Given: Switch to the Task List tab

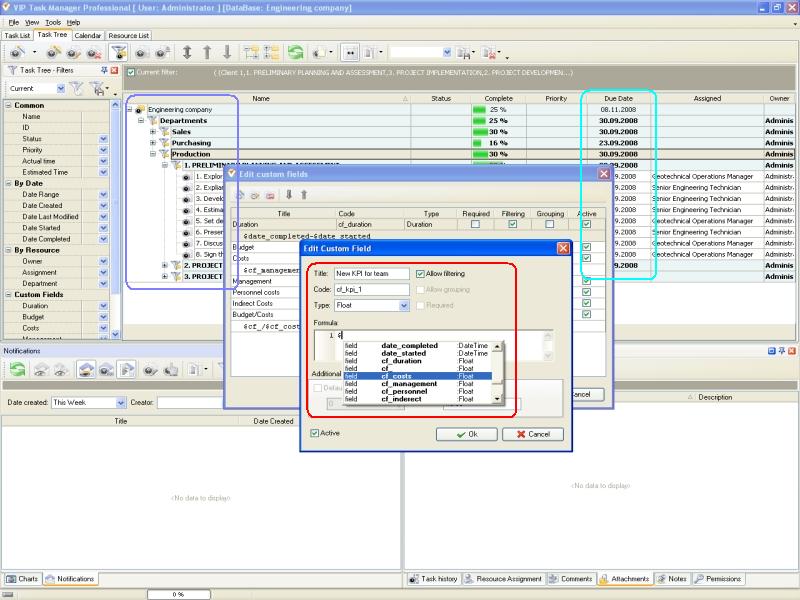Looking at the screenshot, I should 17,36.
